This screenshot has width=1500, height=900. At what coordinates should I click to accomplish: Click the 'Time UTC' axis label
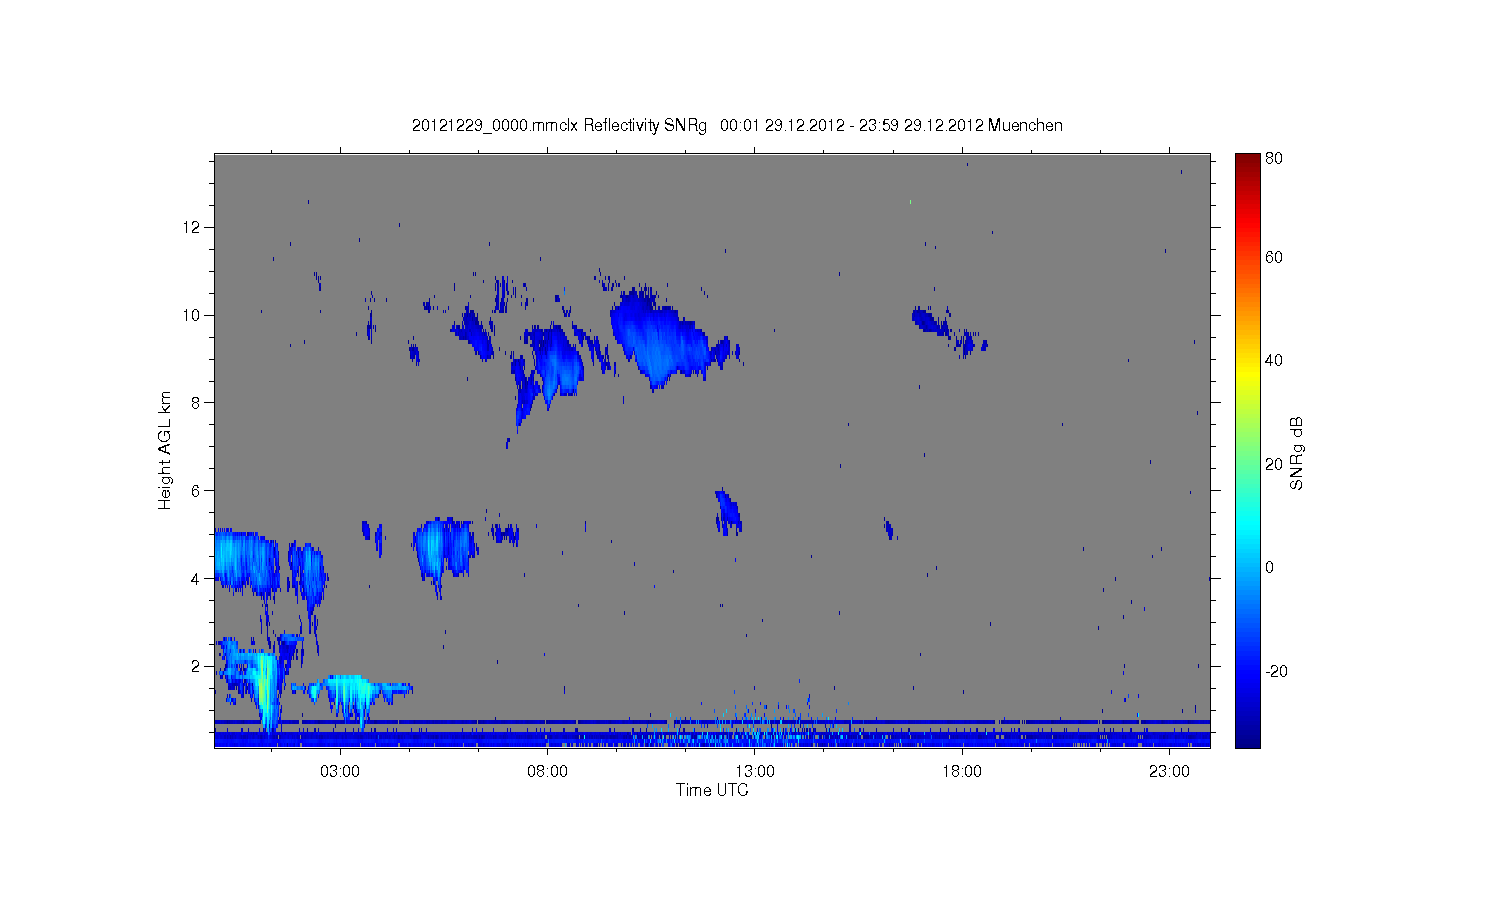(712, 790)
